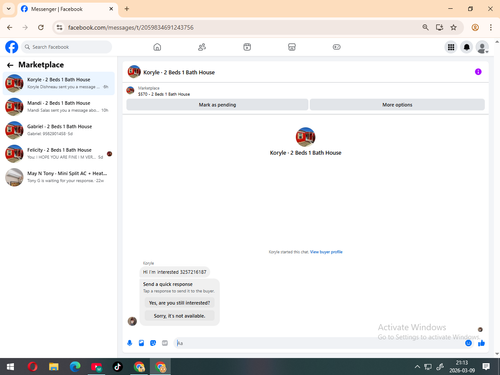Open Koryle conversation in the list

click(x=59, y=83)
